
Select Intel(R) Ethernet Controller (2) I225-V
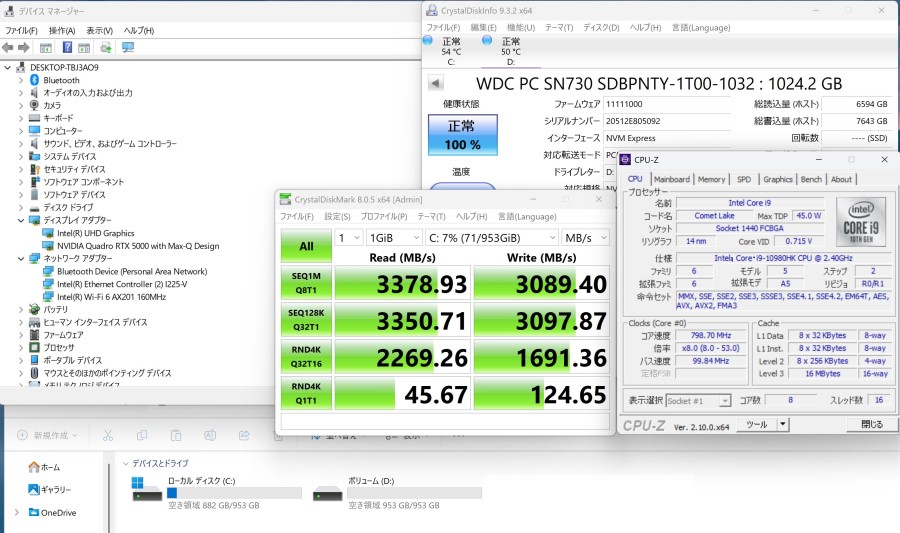[x=122, y=284]
